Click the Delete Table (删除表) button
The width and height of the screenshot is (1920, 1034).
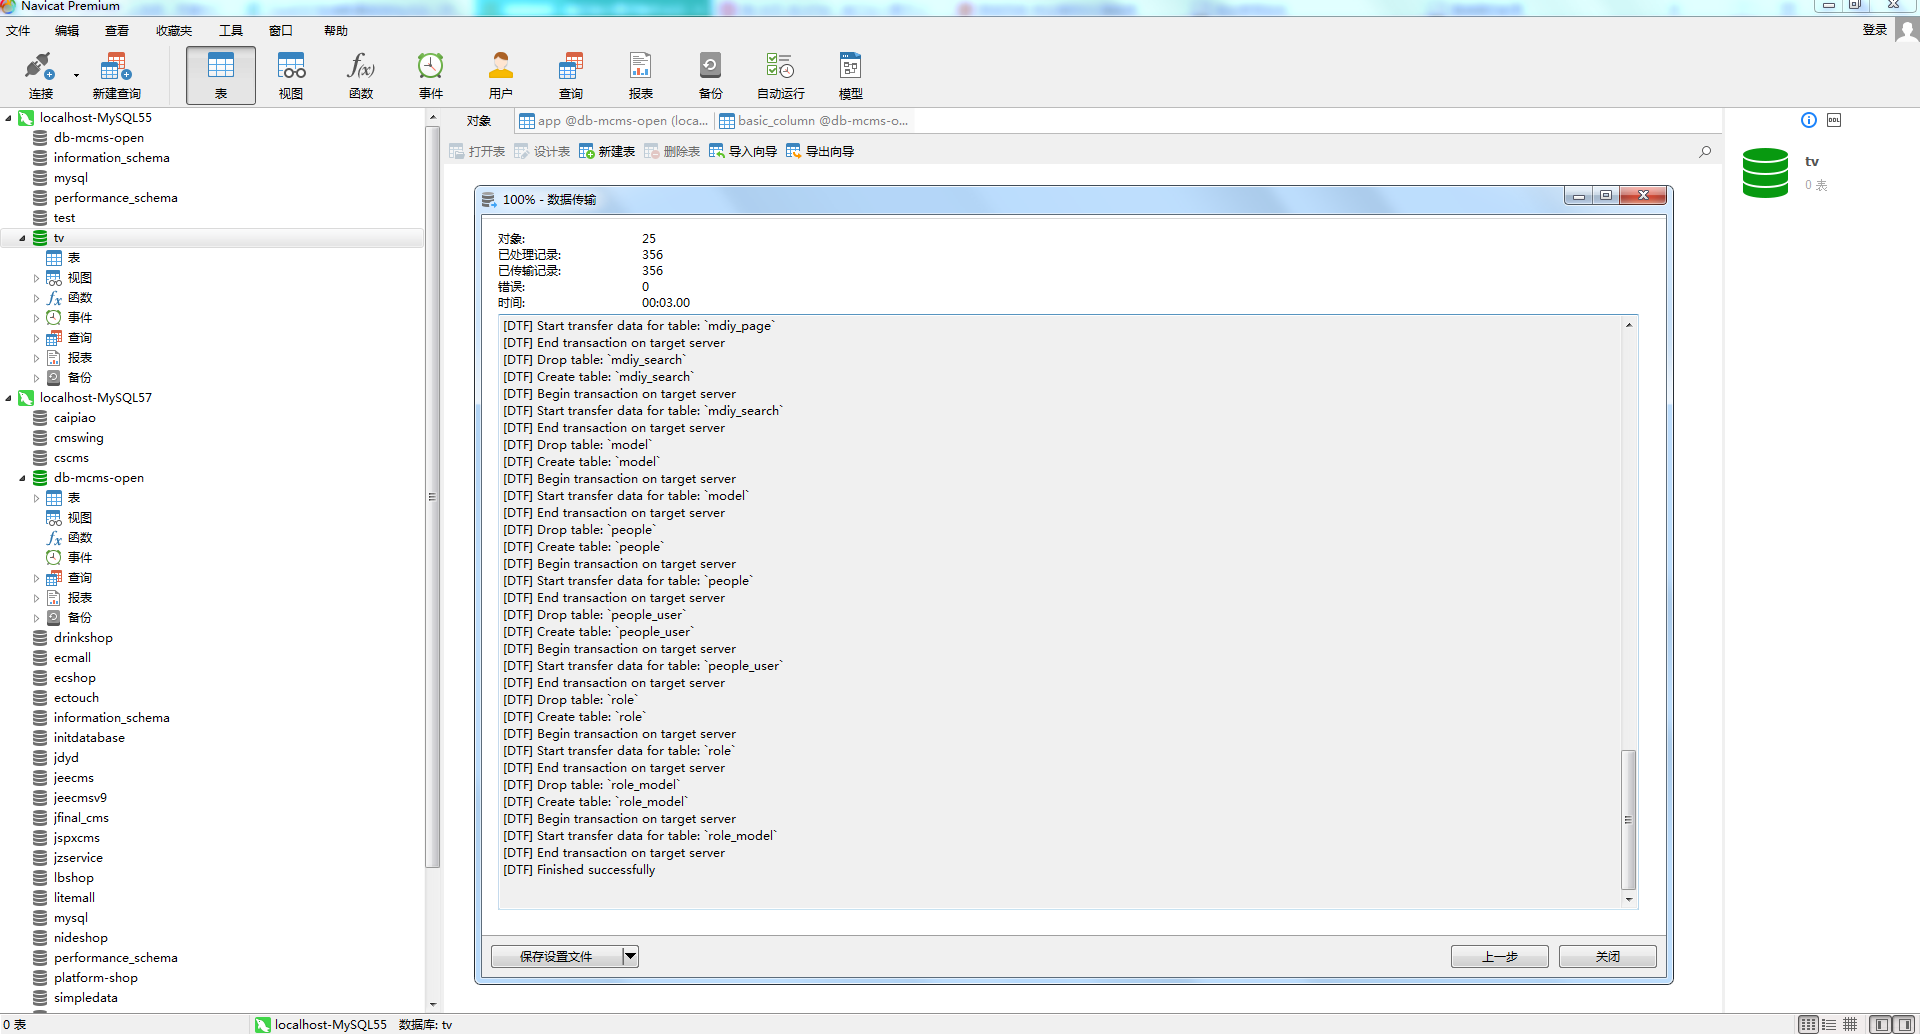click(x=672, y=151)
